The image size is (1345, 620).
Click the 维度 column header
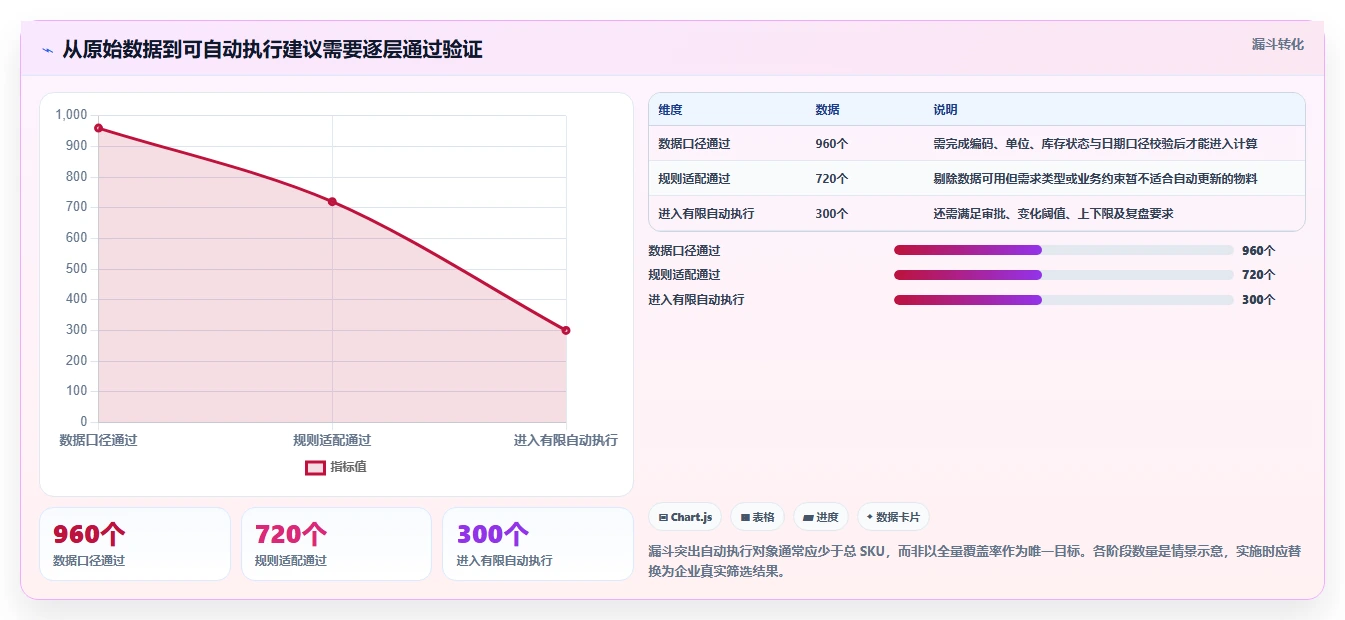pyautogui.click(x=670, y=110)
